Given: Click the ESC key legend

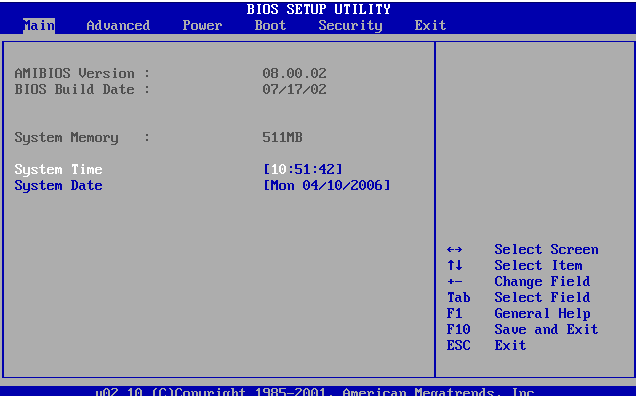Looking at the screenshot, I should 458,345.
